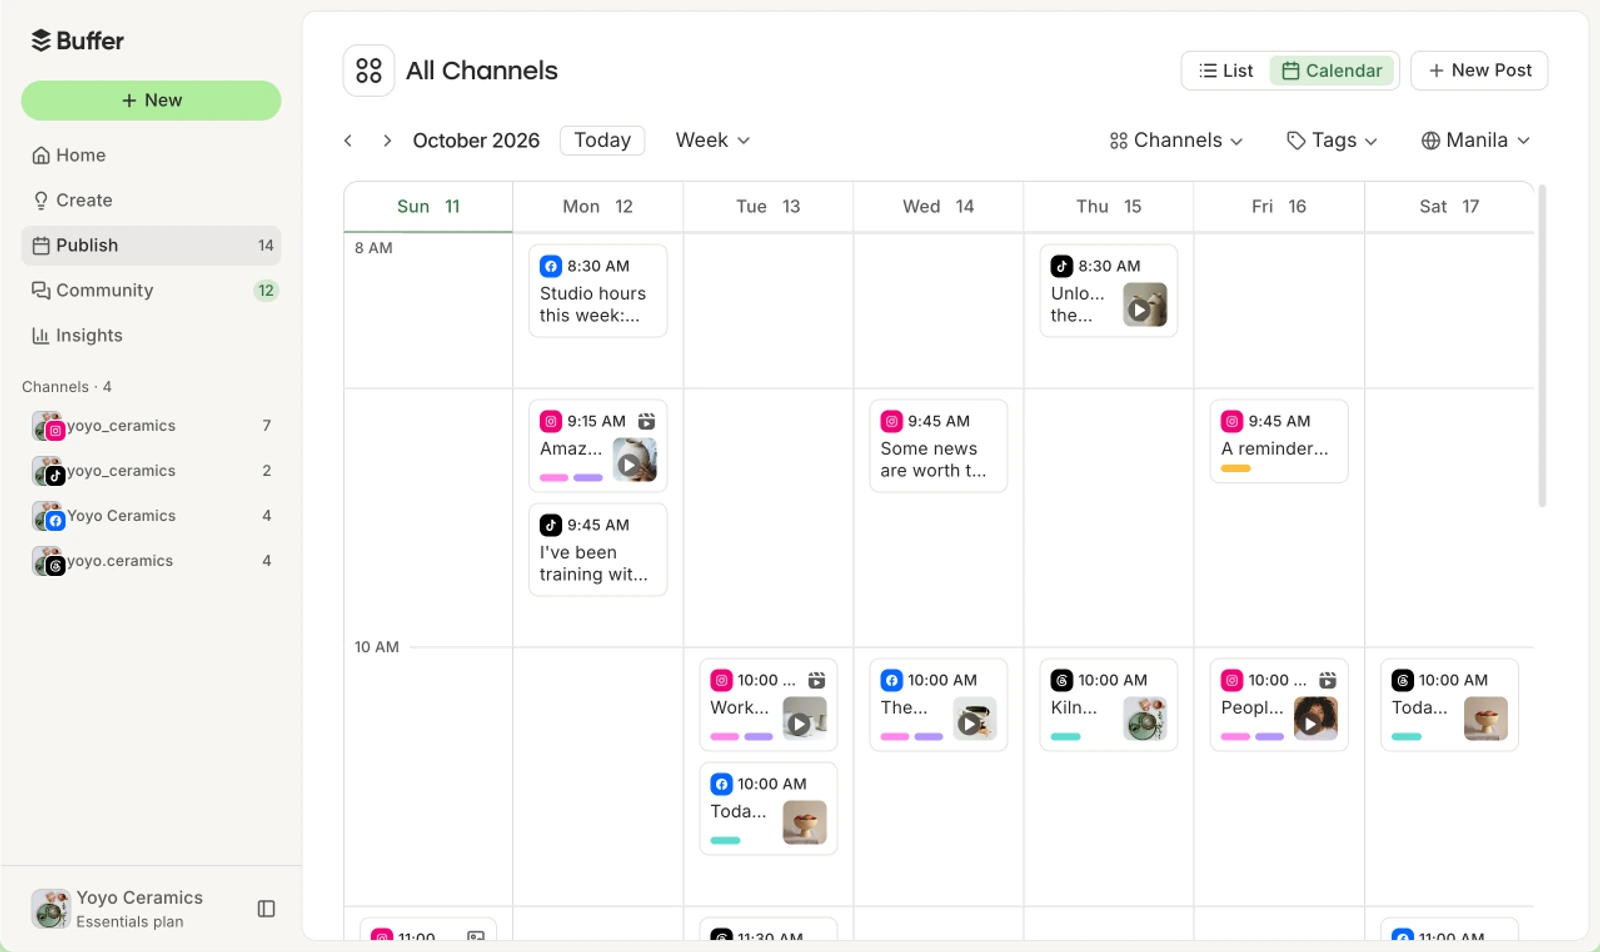Click reel icon on Friday 10:00 post
Image resolution: width=1600 pixels, height=952 pixels.
pos(1328,680)
